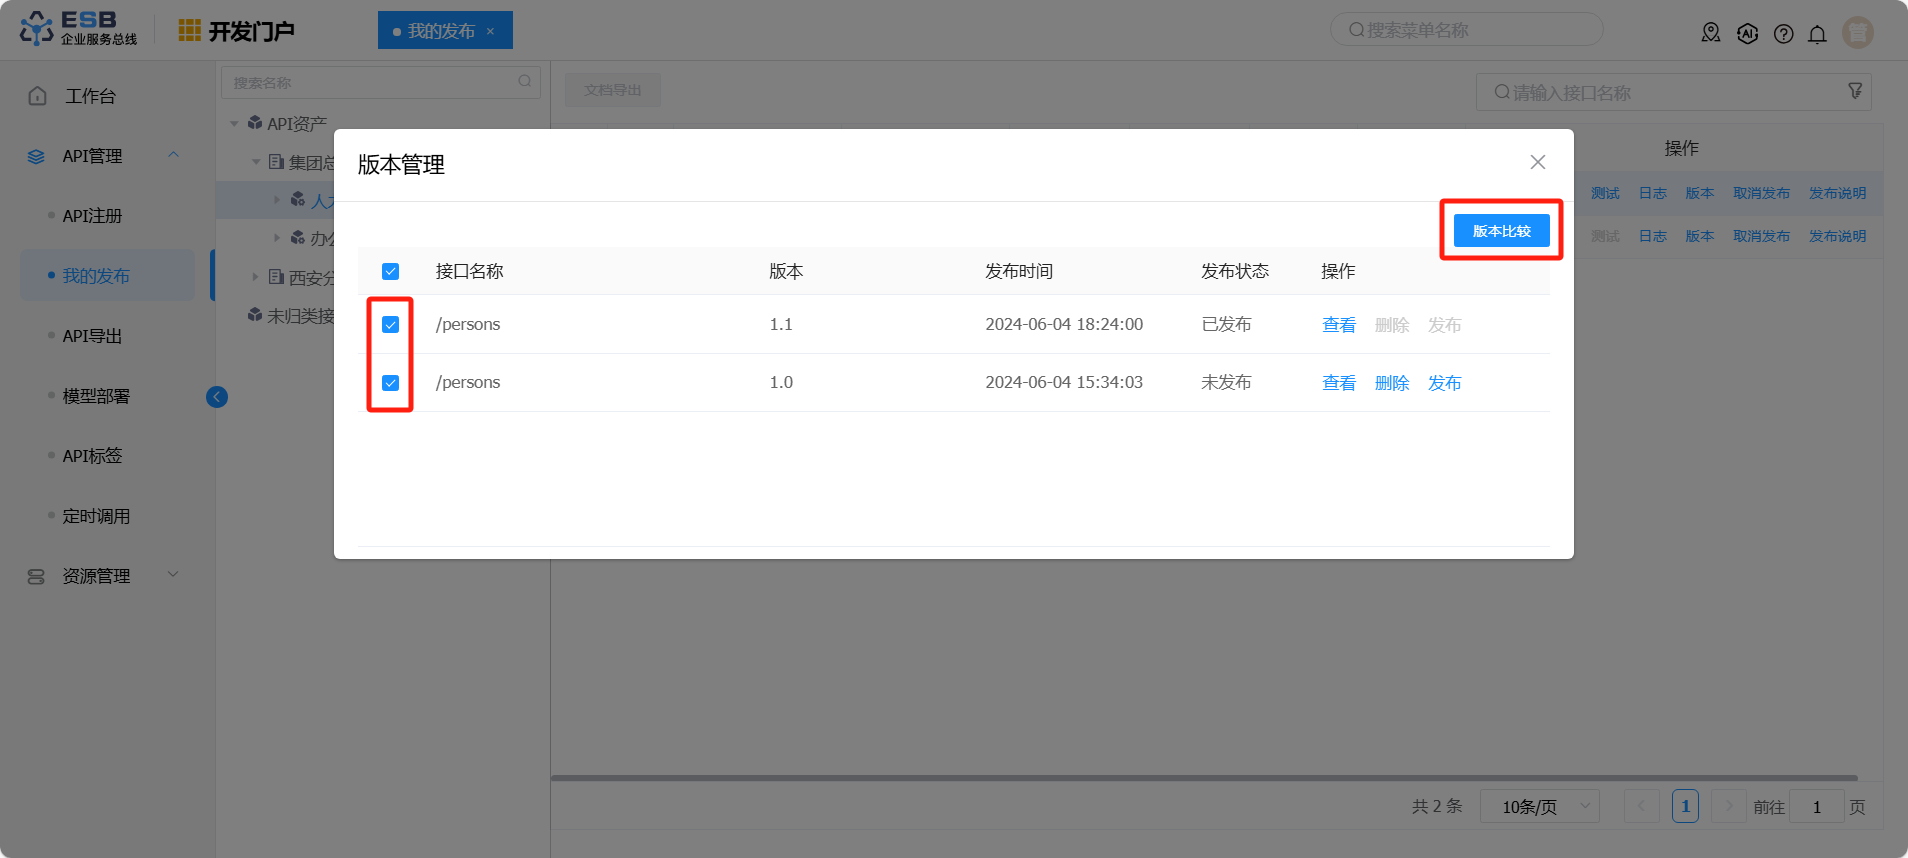
Task: Expand the 资源管理 menu section
Action: [x=174, y=575]
